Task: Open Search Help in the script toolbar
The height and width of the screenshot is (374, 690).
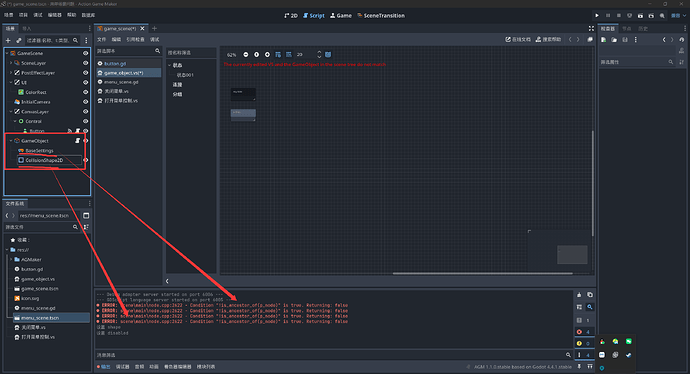Action: pos(548,40)
